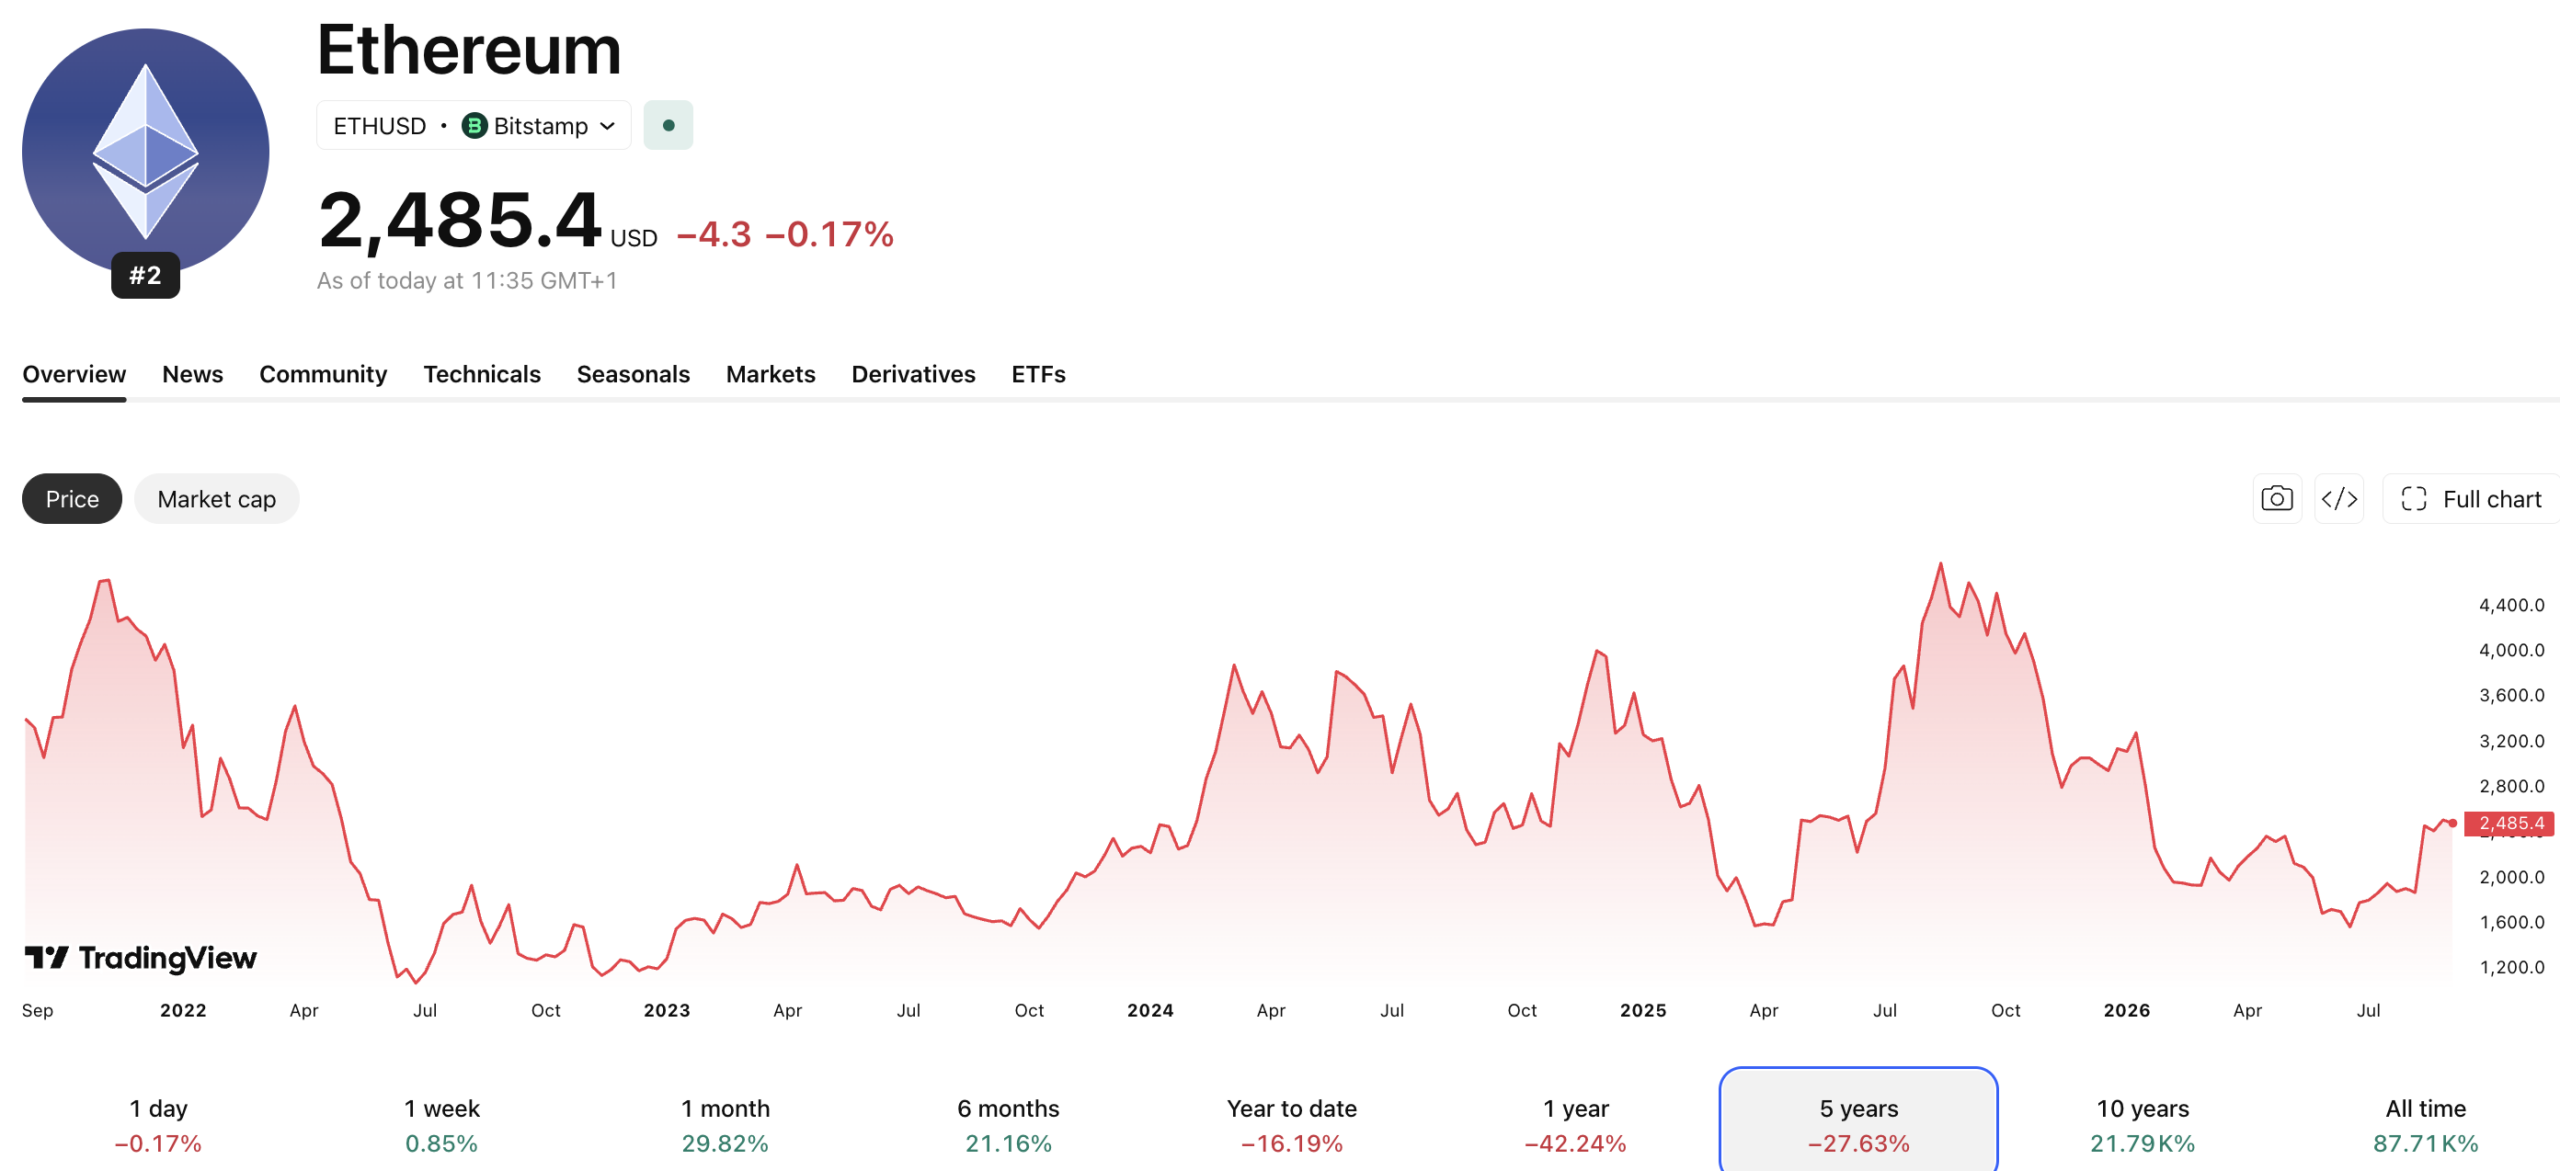Open the Full chart view
Screen dimensions: 2560x1171
click(2472, 498)
